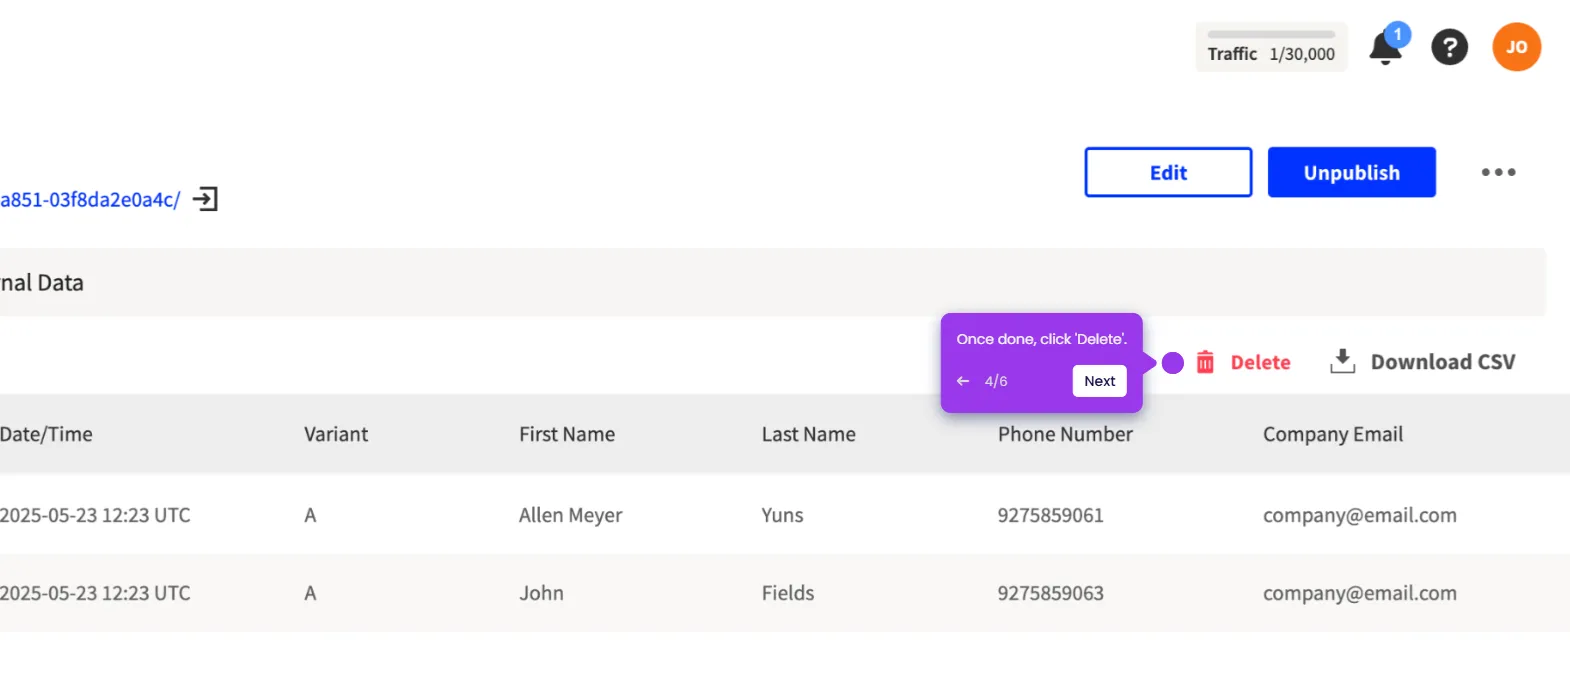Click the Unpublish button
Viewport: 1570px width, 694px height.
(x=1351, y=172)
